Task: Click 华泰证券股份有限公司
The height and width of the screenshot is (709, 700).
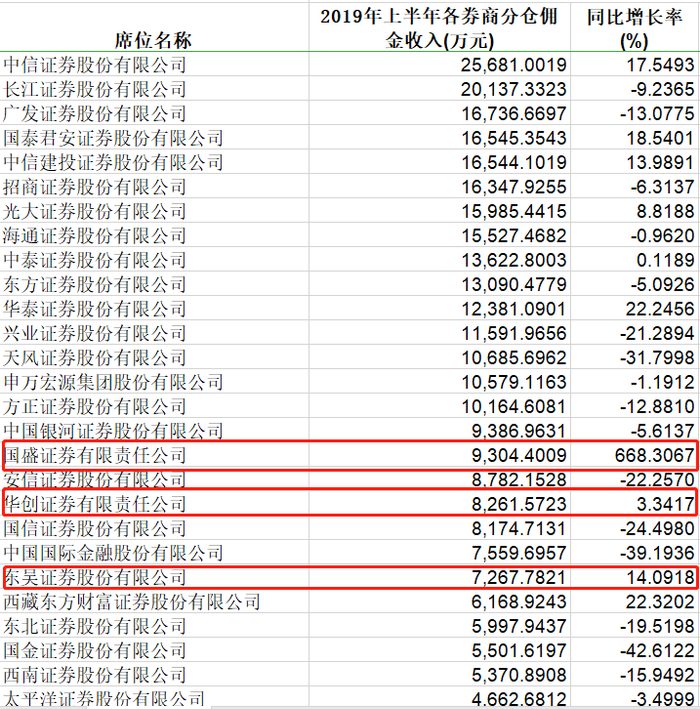Action: (x=95, y=309)
